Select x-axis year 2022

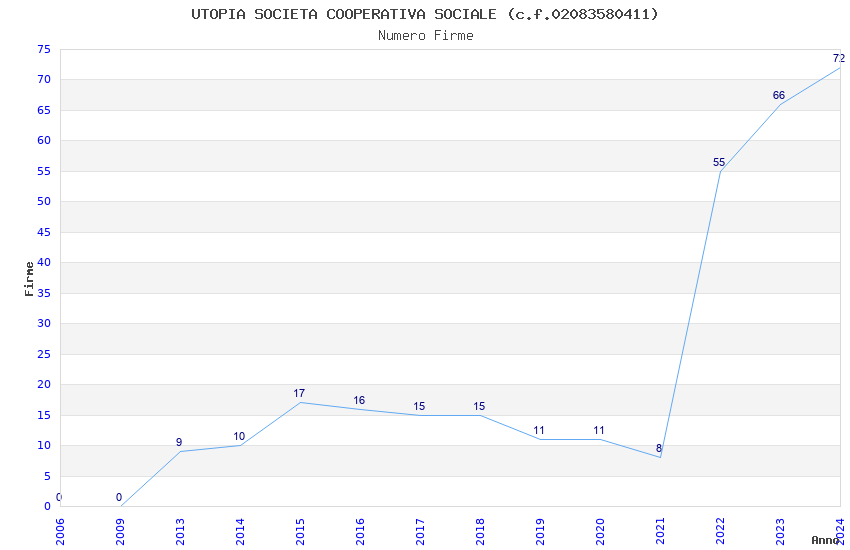click(720, 532)
